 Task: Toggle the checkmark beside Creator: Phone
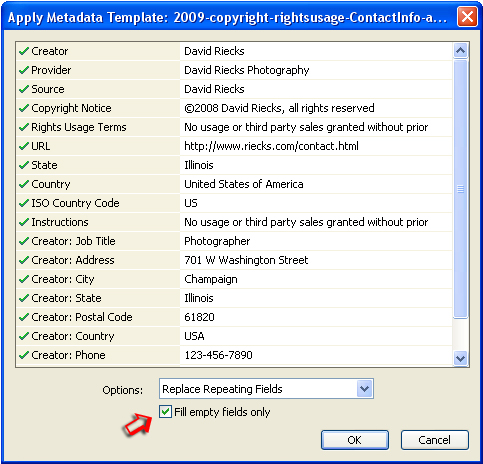click(24, 355)
